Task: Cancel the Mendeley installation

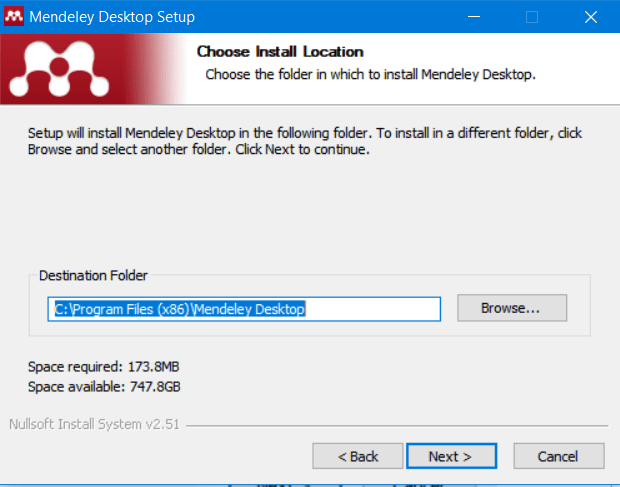Action: 557,456
